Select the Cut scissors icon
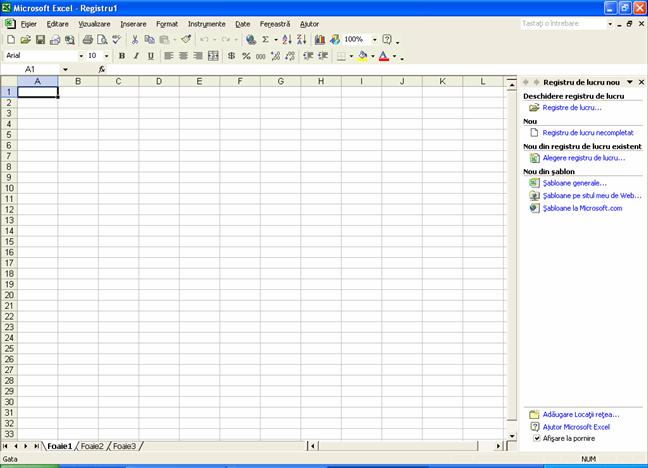 coord(135,40)
